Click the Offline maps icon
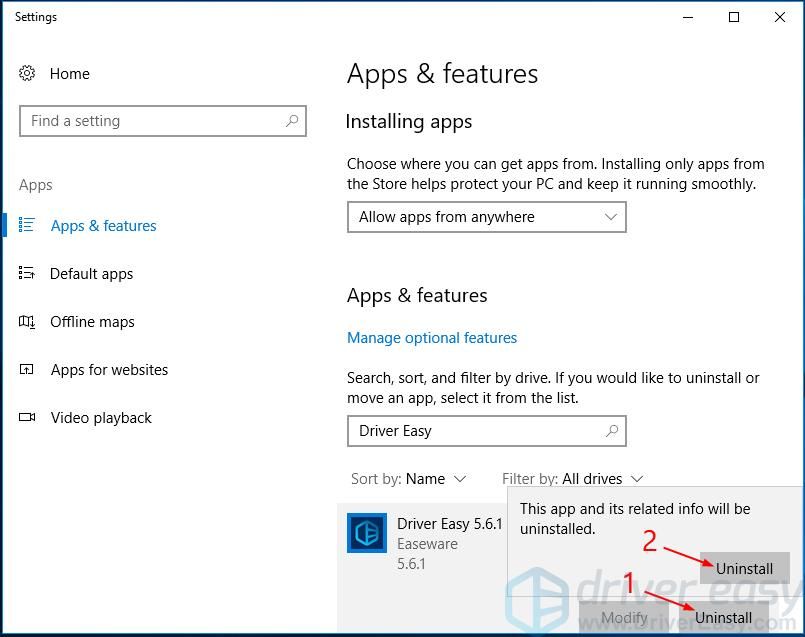This screenshot has width=805, height=637. (27, 322)
